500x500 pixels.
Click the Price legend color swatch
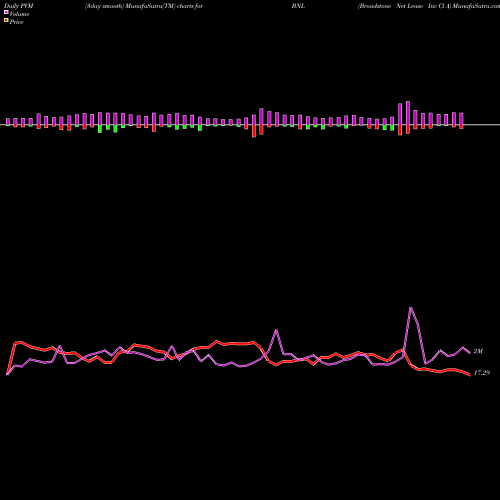tap(6, 21)
